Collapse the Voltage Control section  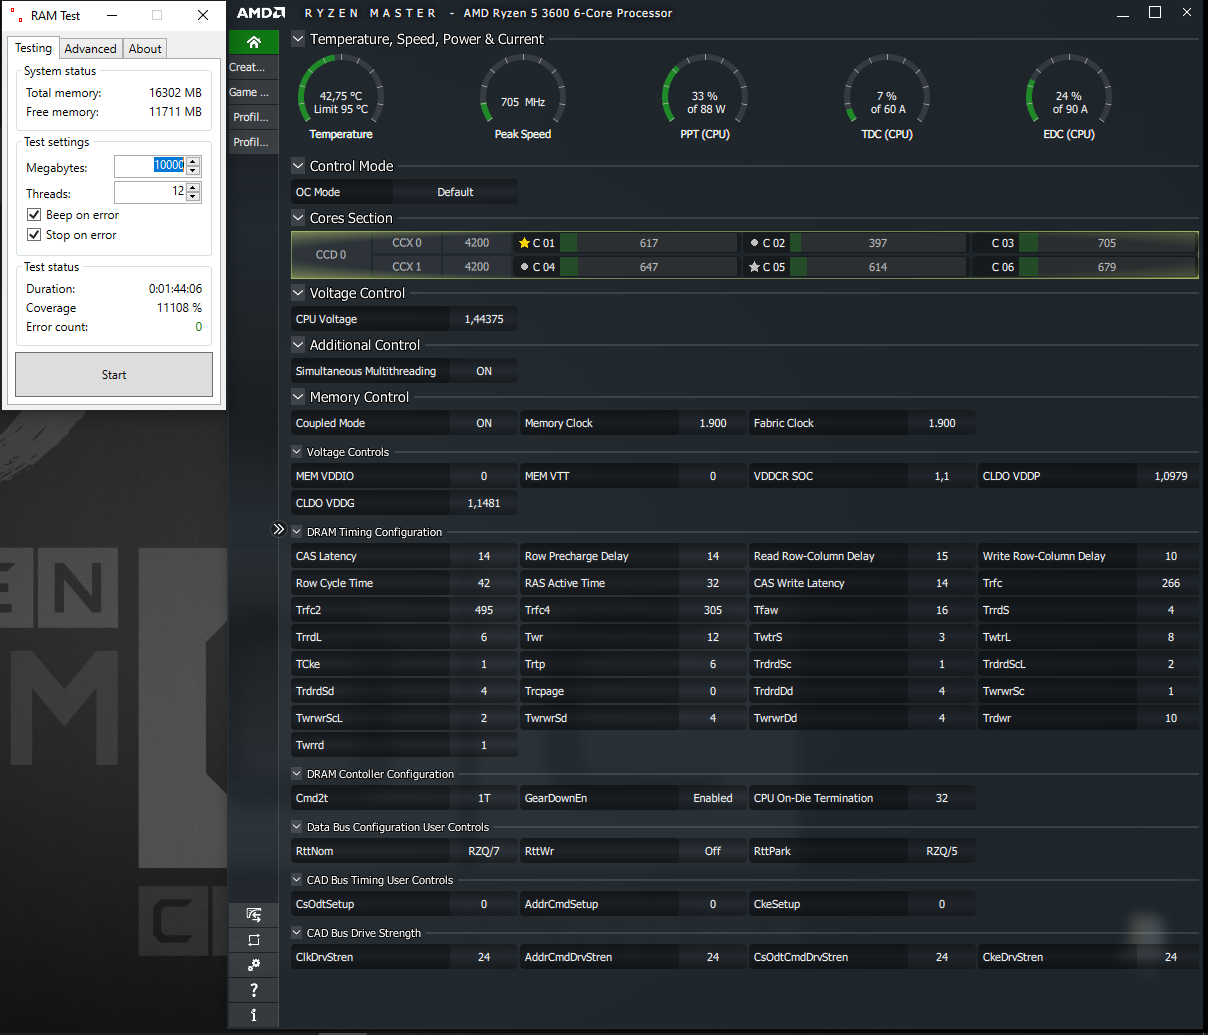click(x=298, y=293)
